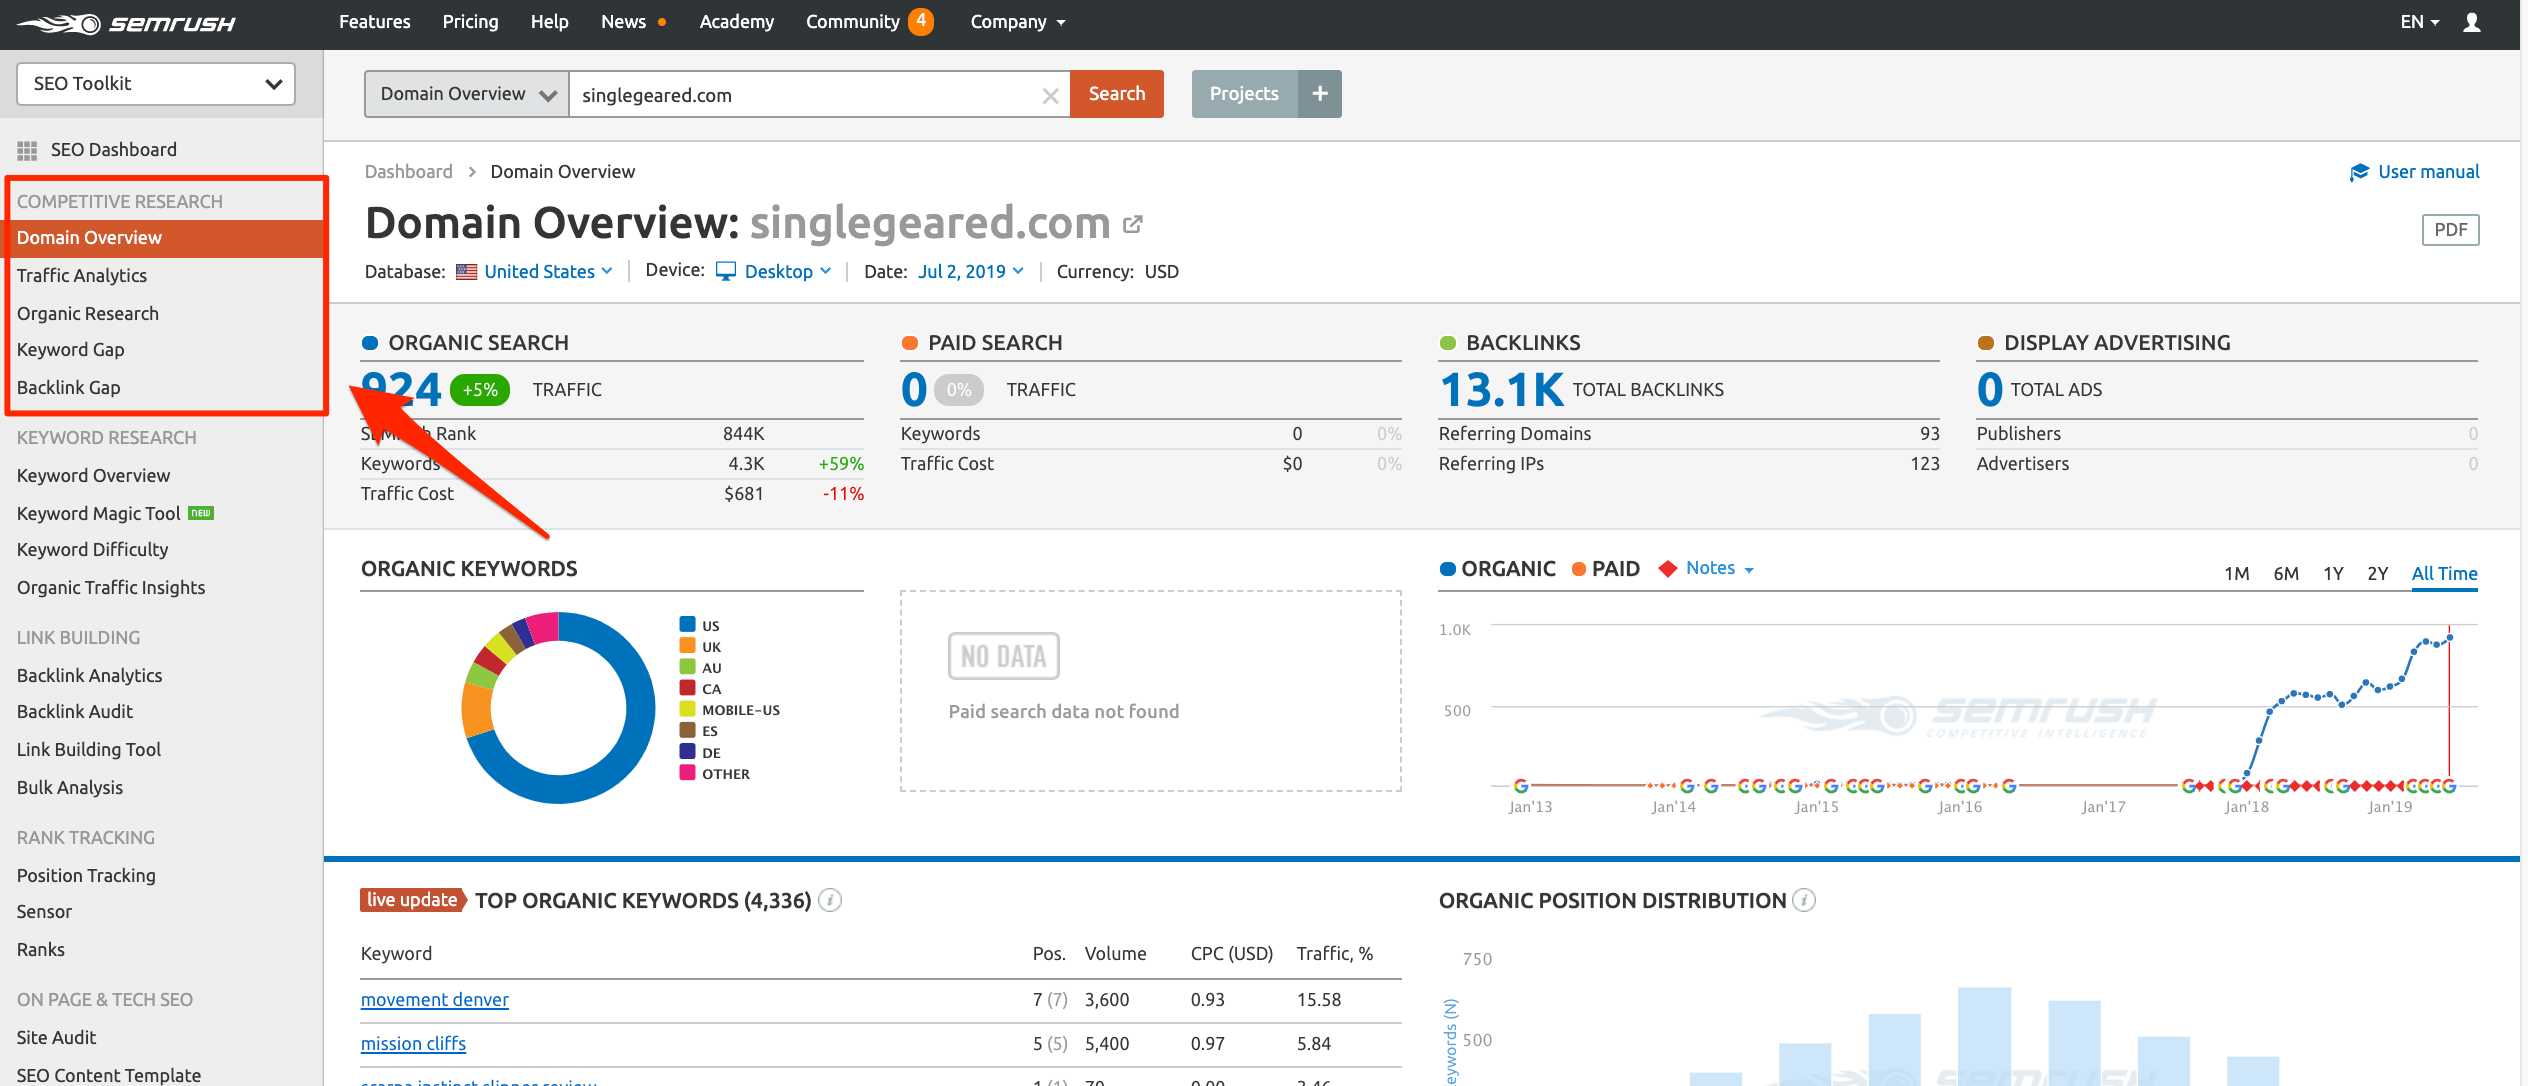Open Academy in the top navigation

pyautogui.click(x=736, y=22)
